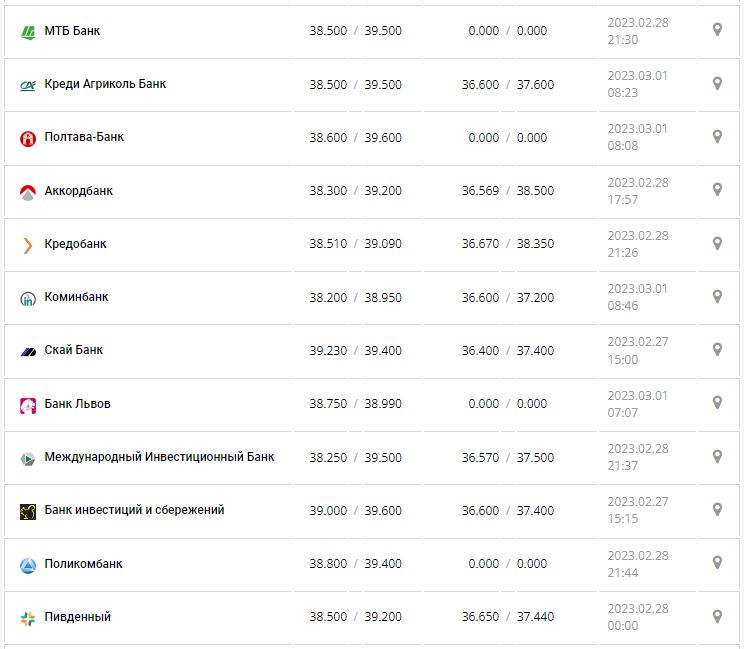Select Банк инвестиций и сбережений name

coord(134,510)
